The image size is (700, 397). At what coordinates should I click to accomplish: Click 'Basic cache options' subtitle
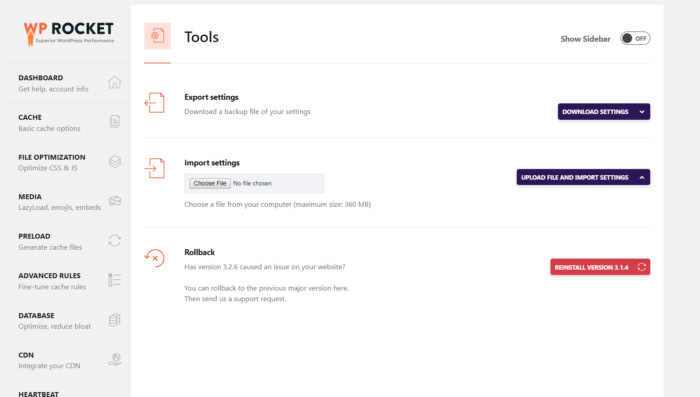click(x=49, y=129)
